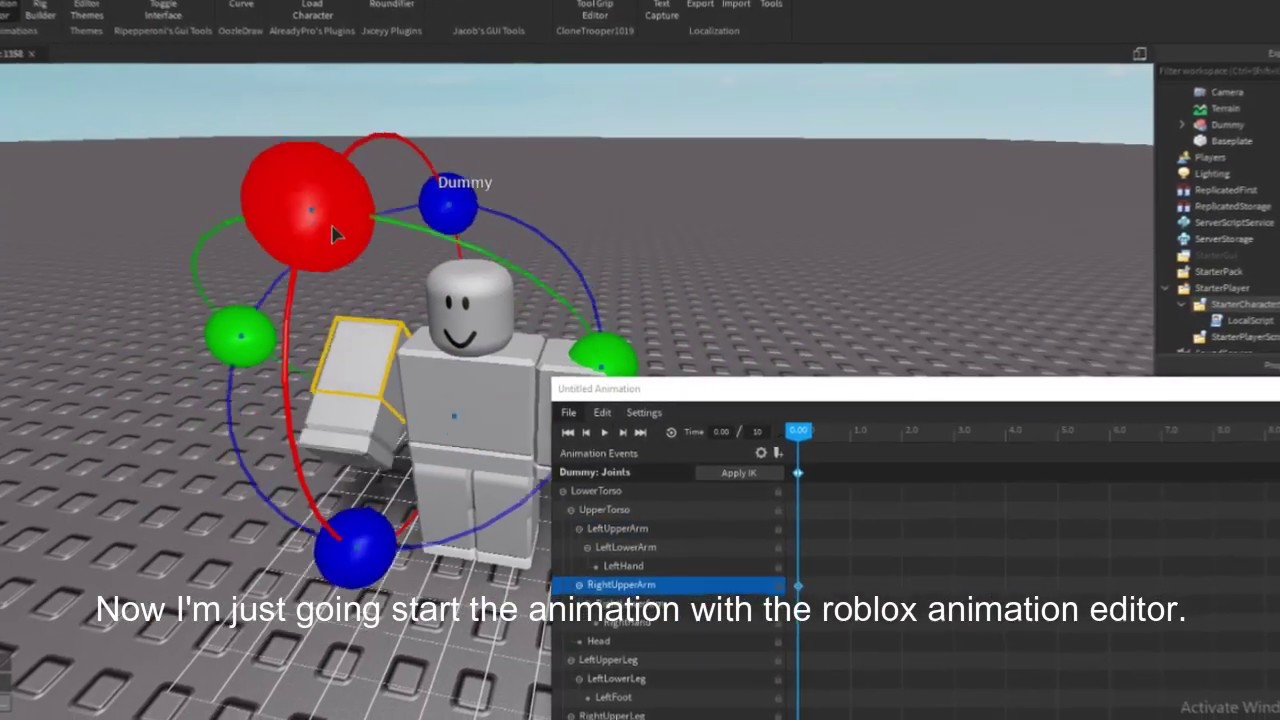Click the blue rotation handle below the dummy
The image size is (1280, 720).
coord(355,546)
